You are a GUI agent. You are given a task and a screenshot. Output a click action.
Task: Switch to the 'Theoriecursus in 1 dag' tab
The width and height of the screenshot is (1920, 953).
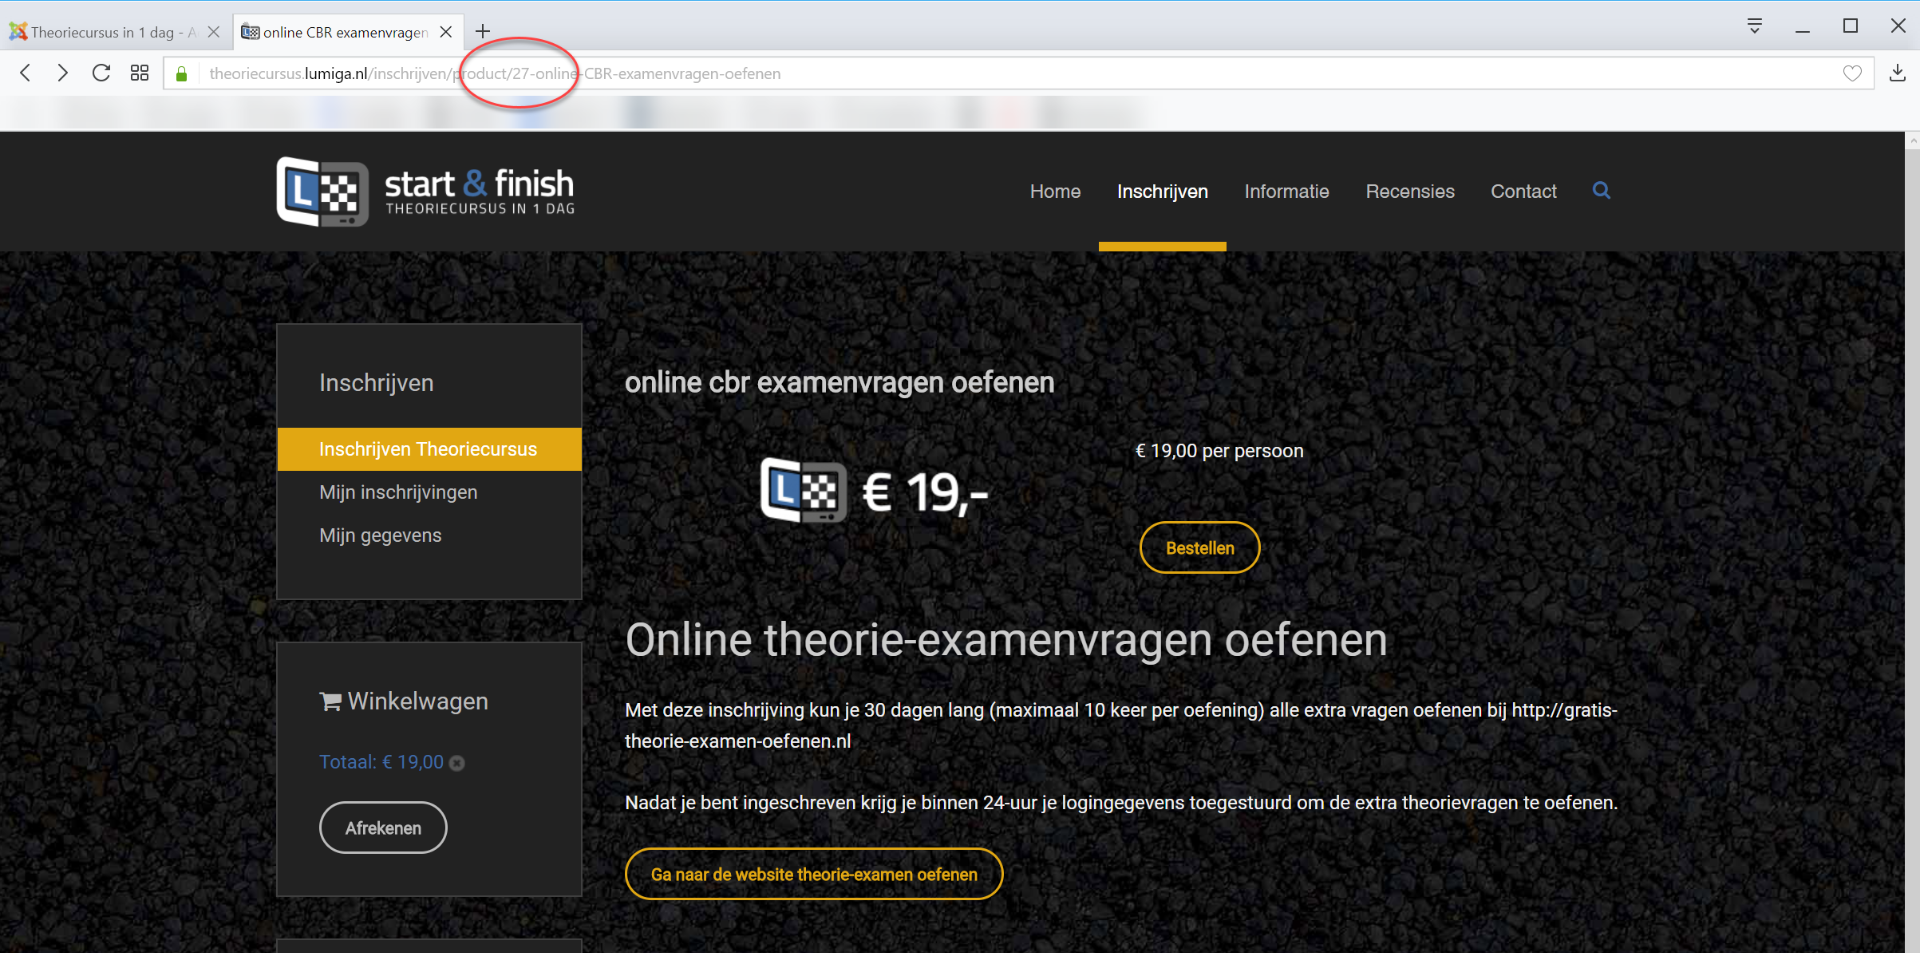(114, 32)
